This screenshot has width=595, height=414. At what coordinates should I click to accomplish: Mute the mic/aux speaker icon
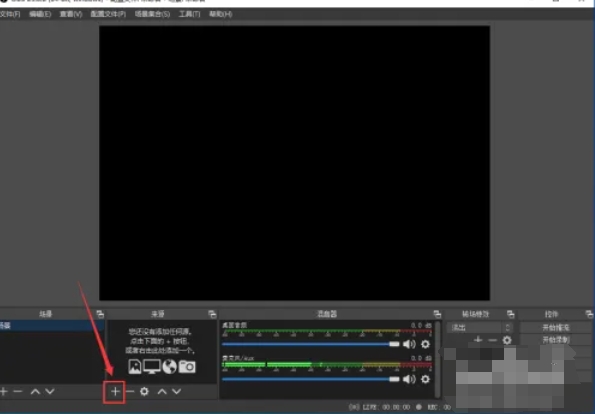click(x=409, y=379)
